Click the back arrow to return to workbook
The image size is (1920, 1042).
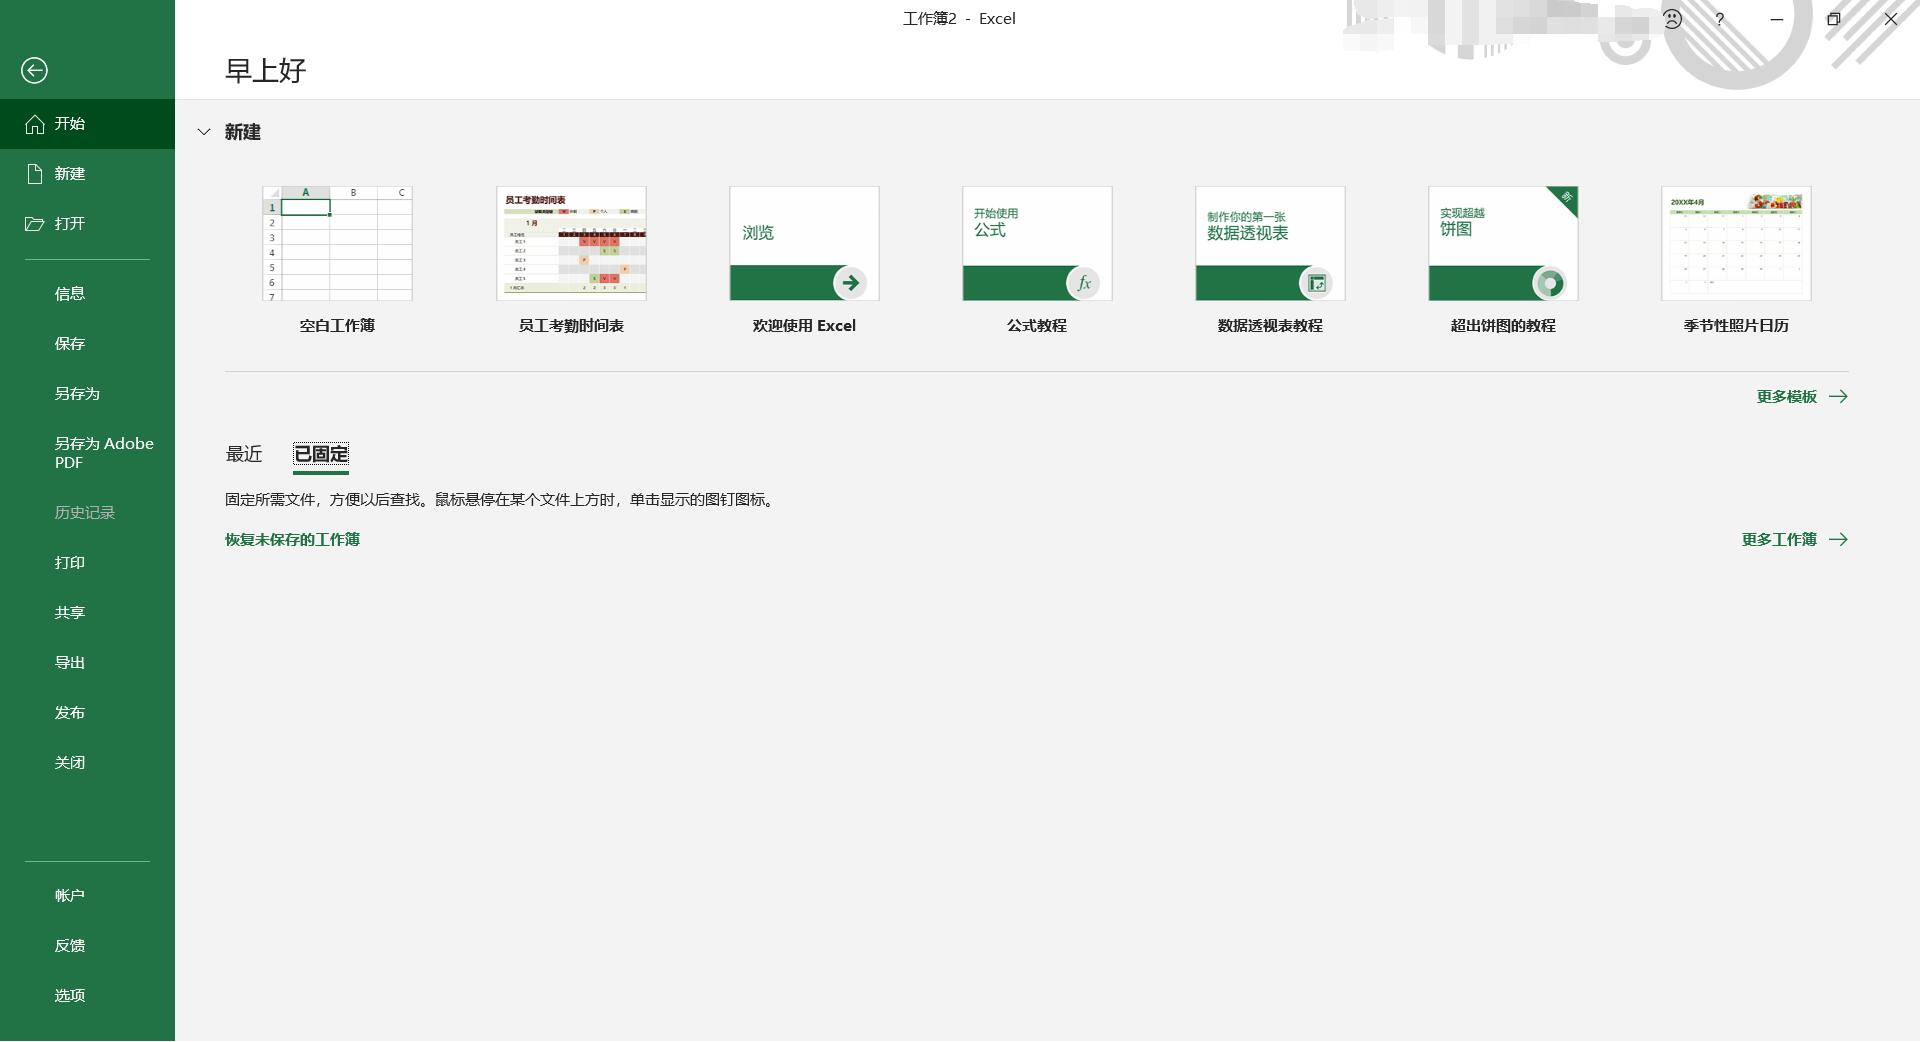click(x=35, y=70)
